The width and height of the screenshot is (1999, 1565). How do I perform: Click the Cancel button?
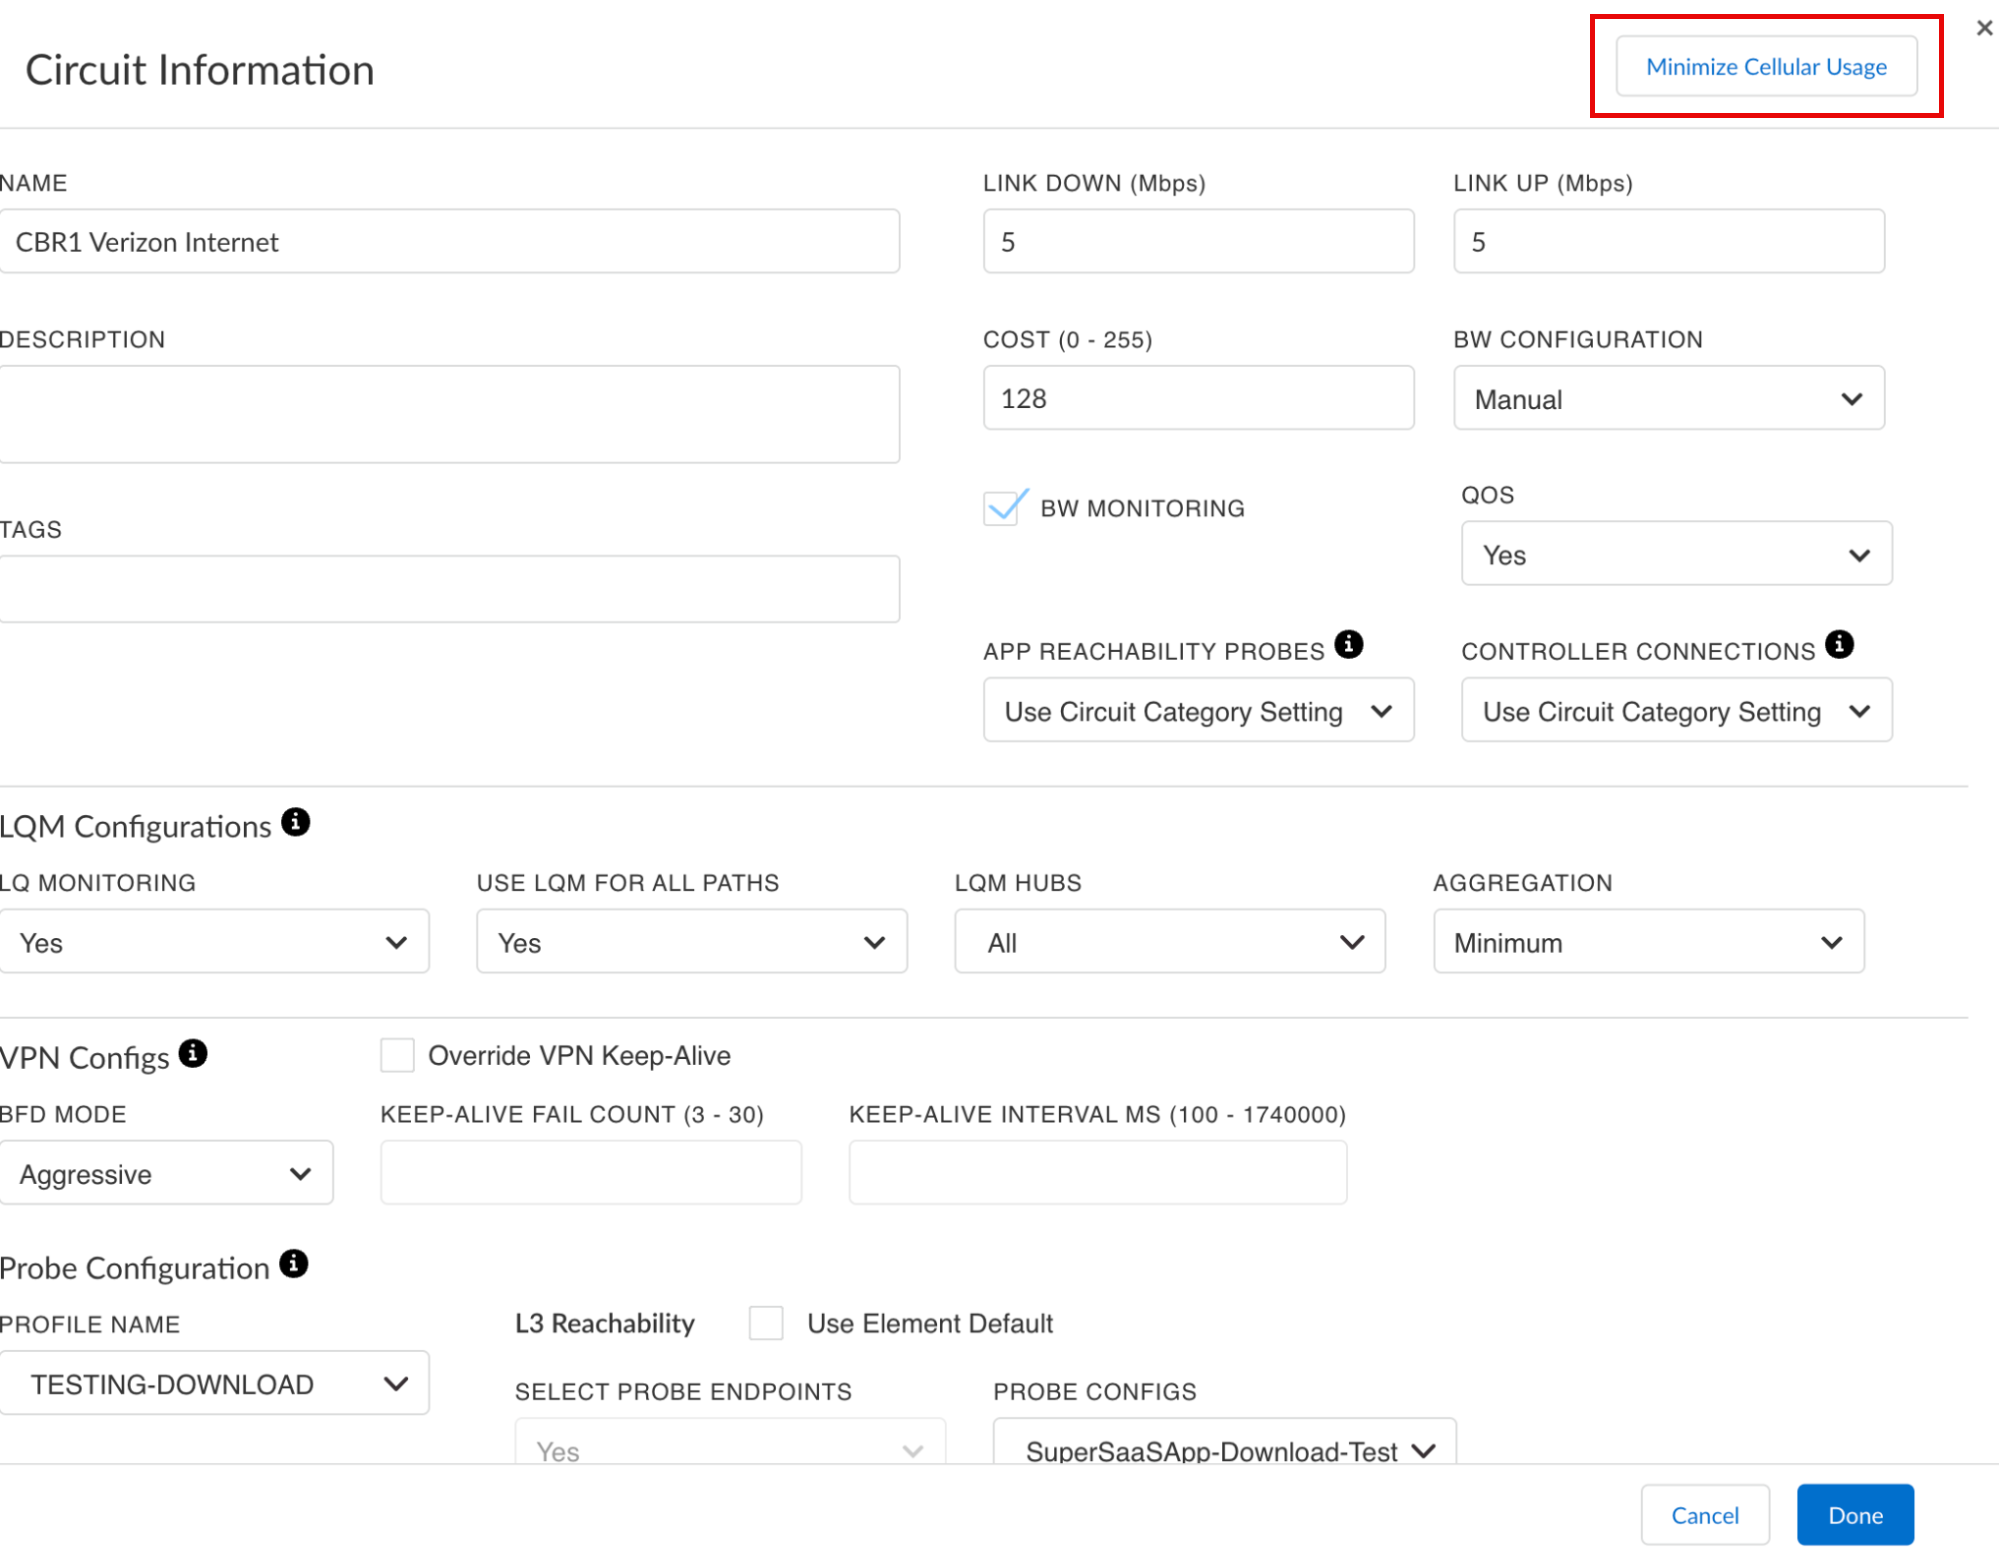tap(1704, 1515)
